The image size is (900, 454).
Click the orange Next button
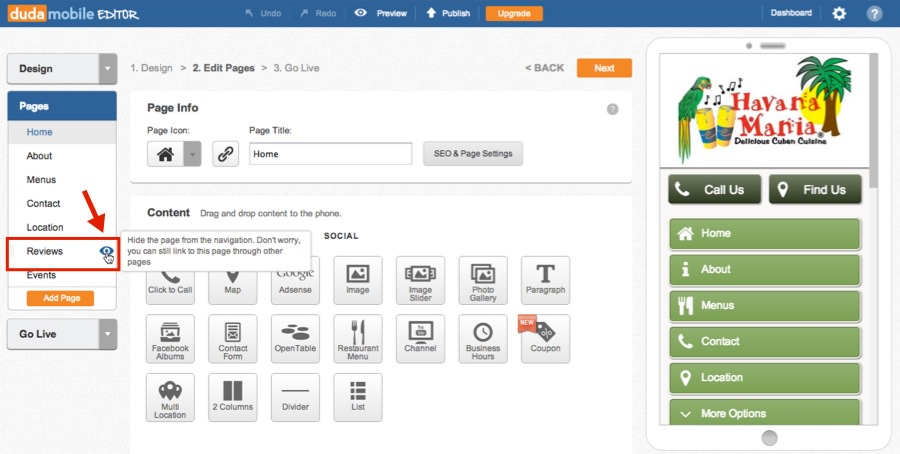(604, 68)
